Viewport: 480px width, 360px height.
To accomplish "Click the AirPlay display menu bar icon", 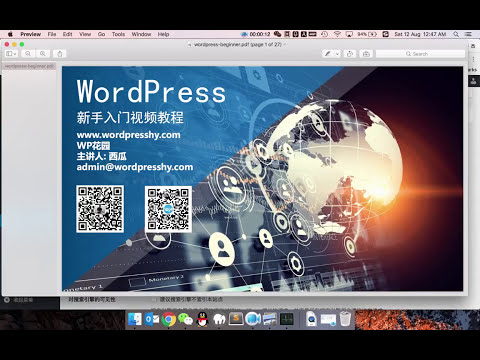I will pos(349,34).
